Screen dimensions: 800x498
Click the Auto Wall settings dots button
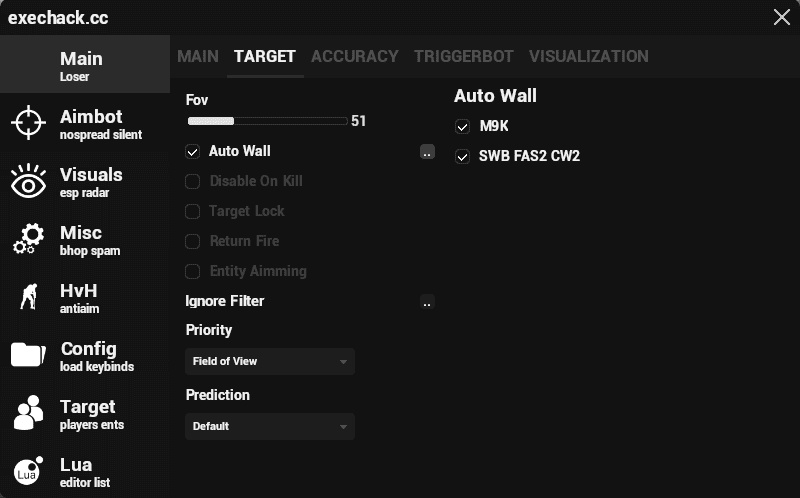click(x=427, y=152)
